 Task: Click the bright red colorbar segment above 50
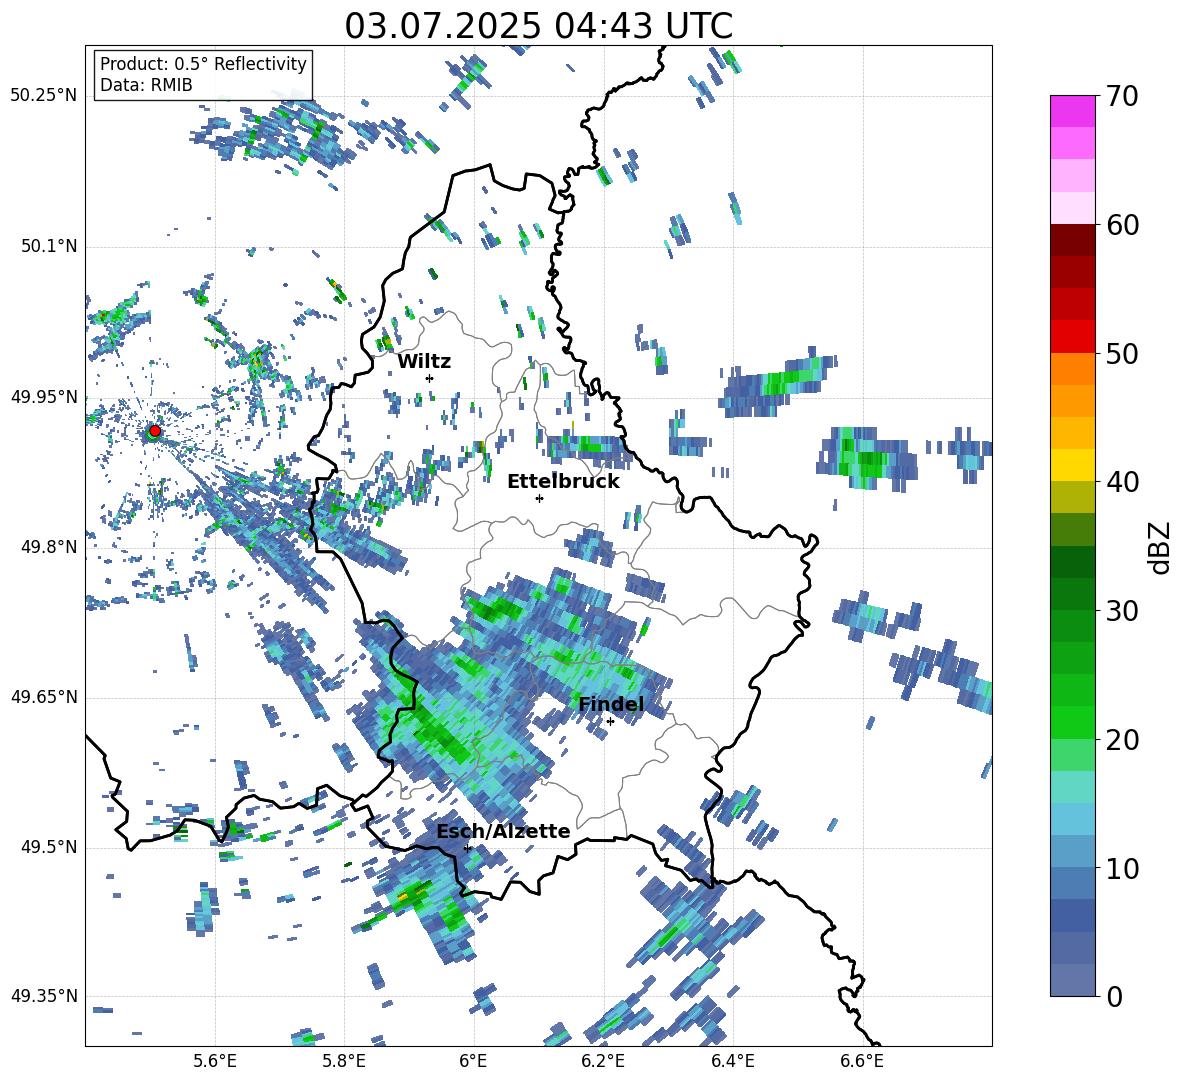click(1072, 336)
